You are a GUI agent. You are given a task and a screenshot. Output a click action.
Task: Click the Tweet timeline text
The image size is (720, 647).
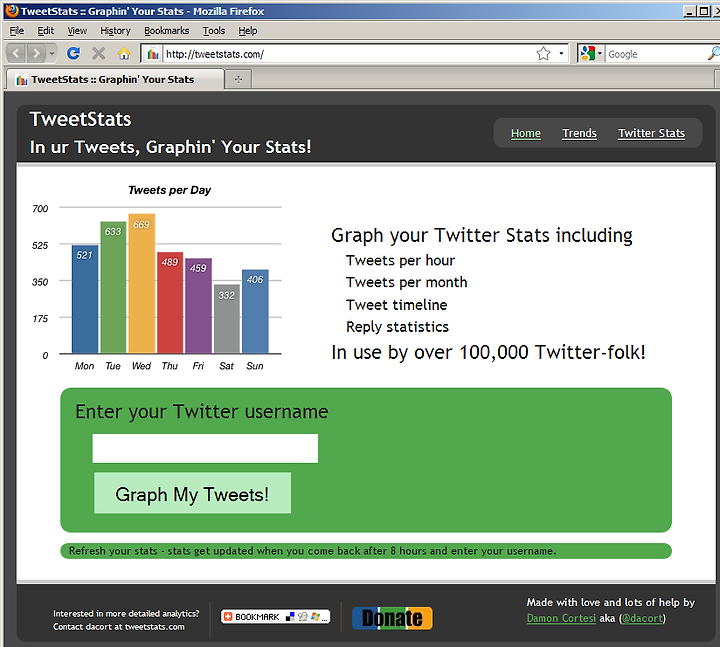tap(397, 305)
